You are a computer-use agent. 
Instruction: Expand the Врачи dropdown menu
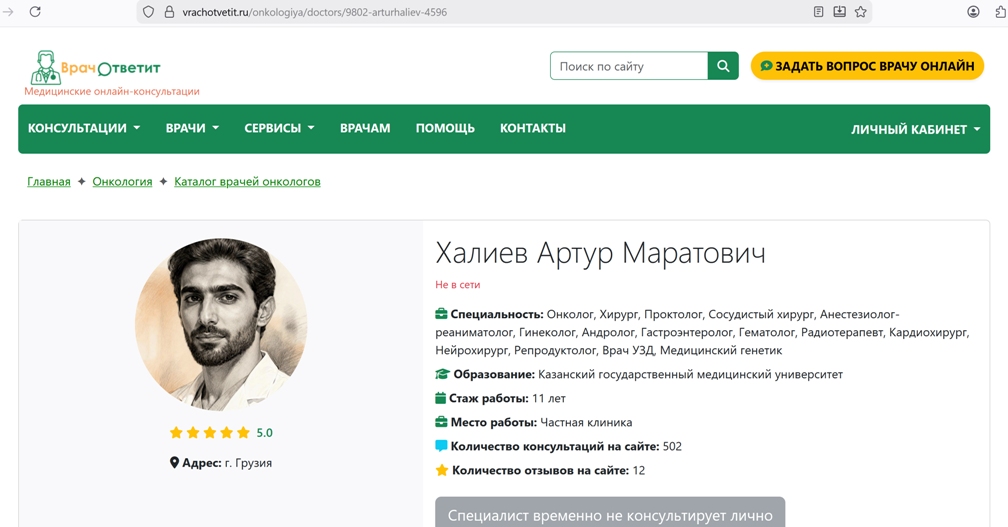(x=192, y=128)
